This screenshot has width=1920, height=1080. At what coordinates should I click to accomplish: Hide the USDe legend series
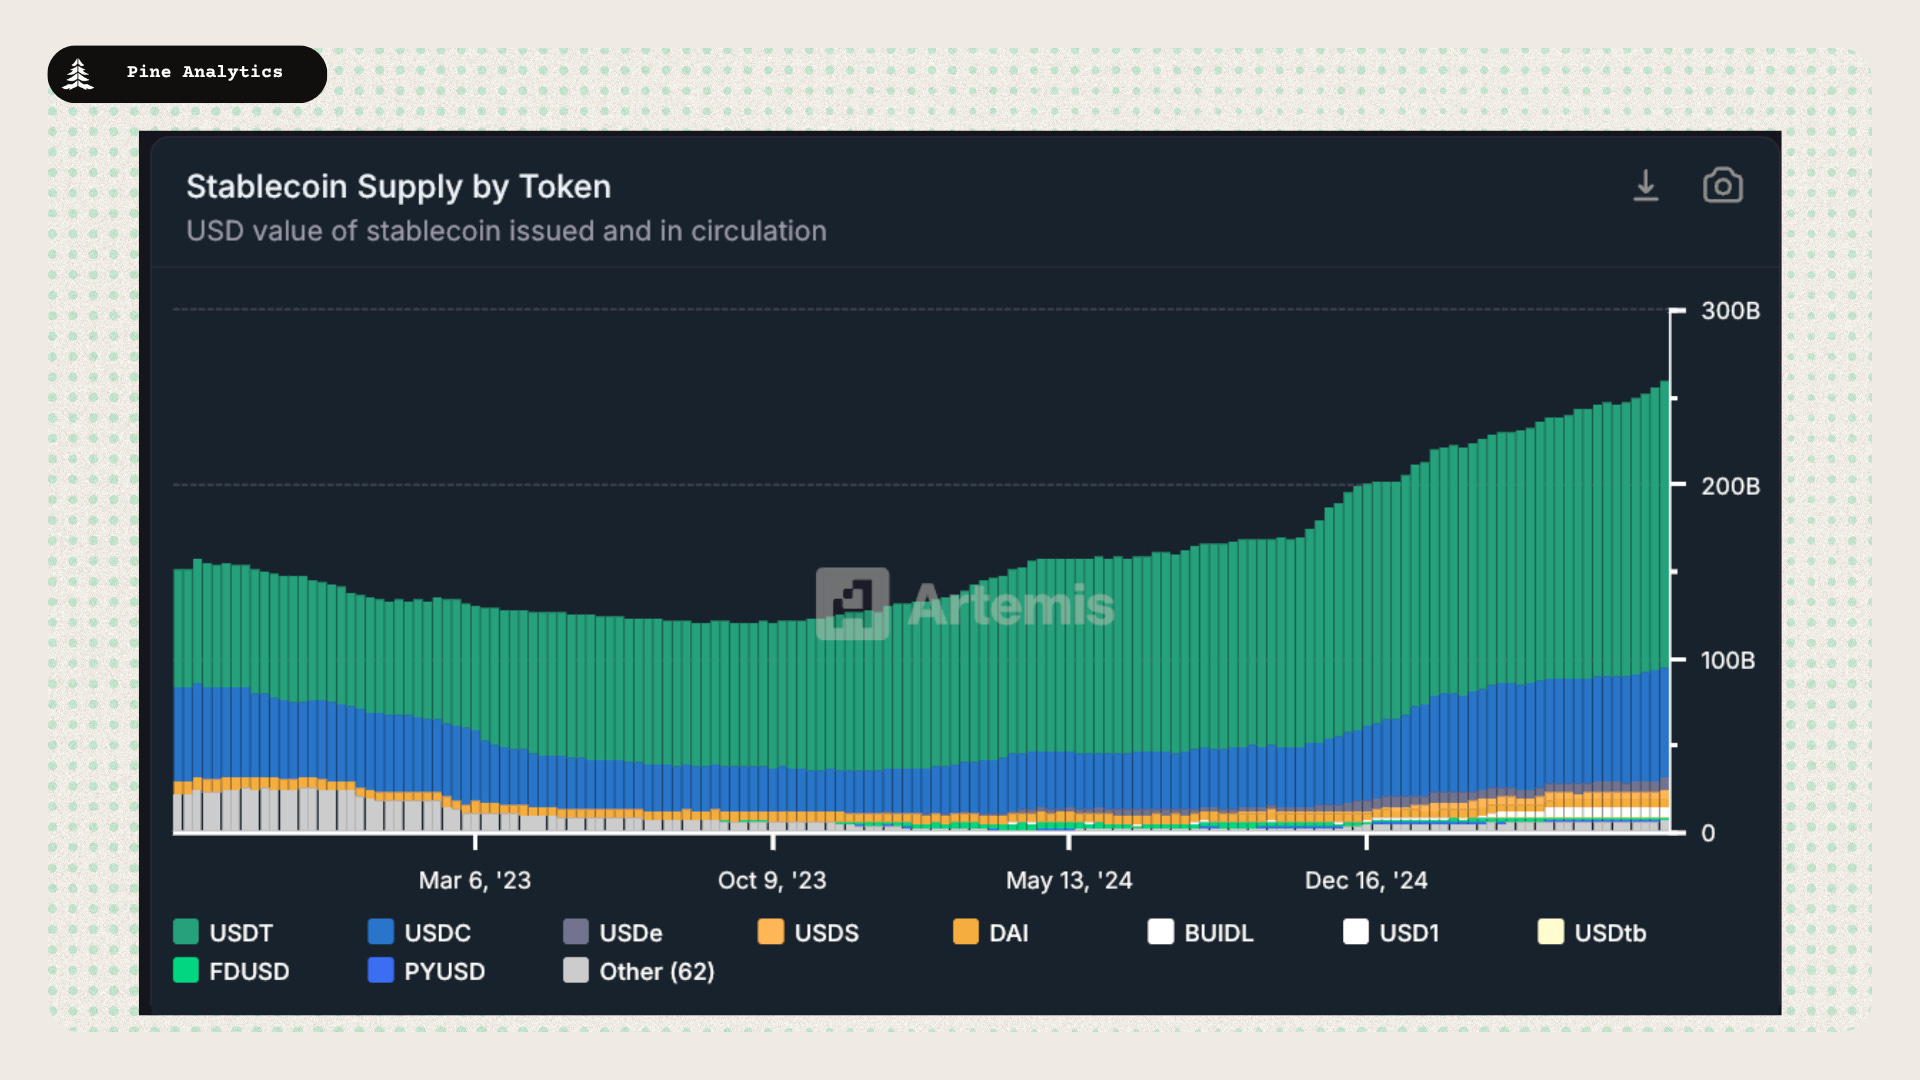(x=630, y=933)
